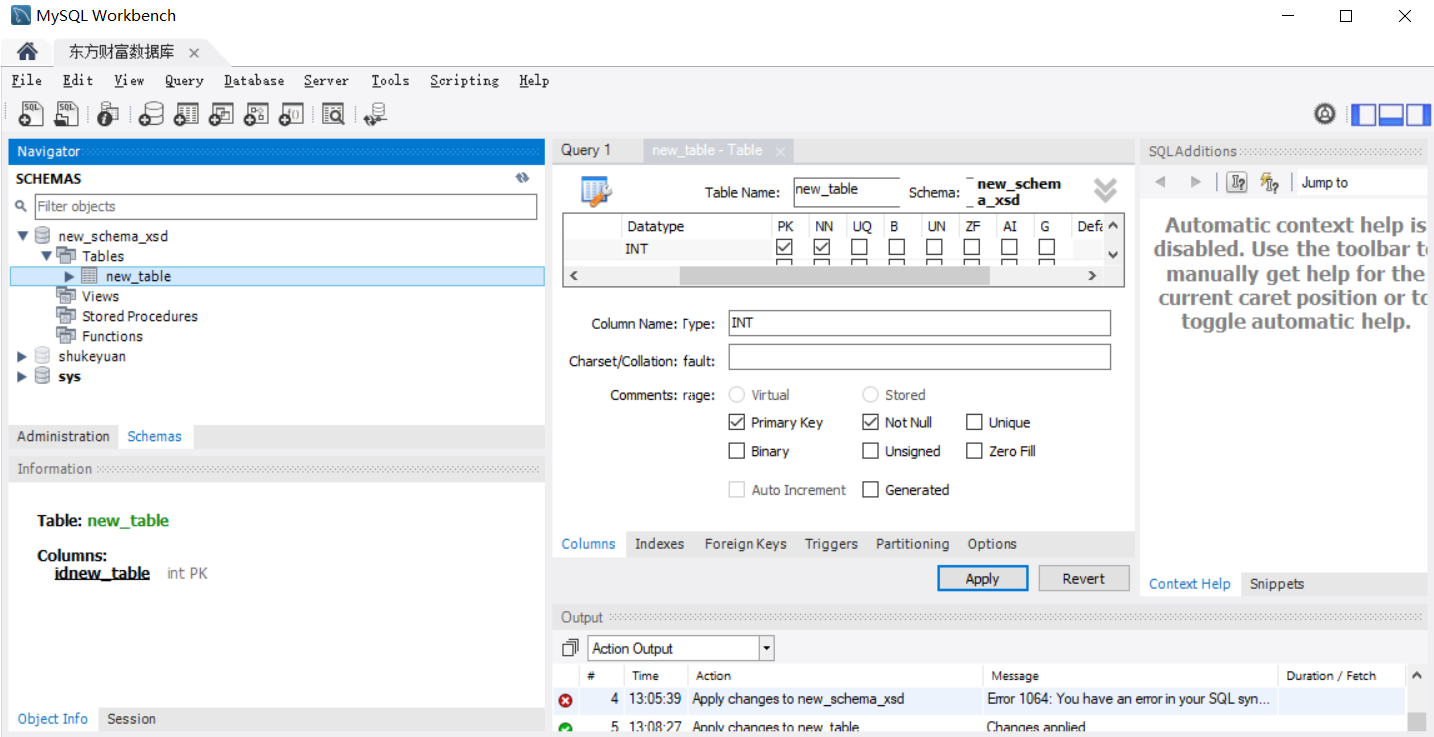Reconnect to DBMS icon

coord(375,114)
